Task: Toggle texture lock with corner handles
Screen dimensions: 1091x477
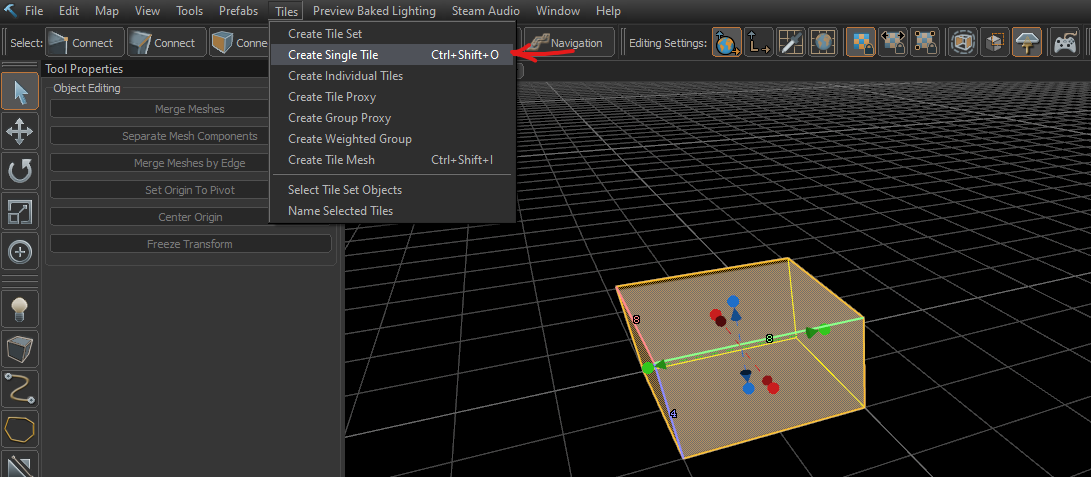Action: (x=925, y=42)
